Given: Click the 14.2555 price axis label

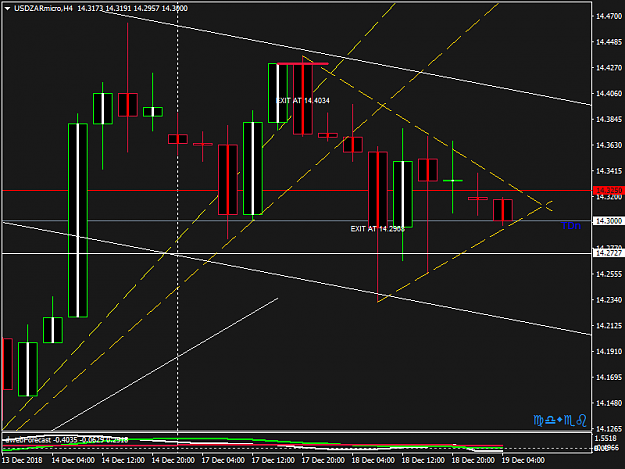Looking at the screenshot, I should tap(609, 274).
